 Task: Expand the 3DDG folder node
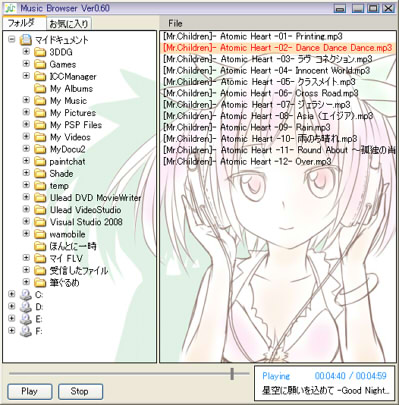coord(26,52)
